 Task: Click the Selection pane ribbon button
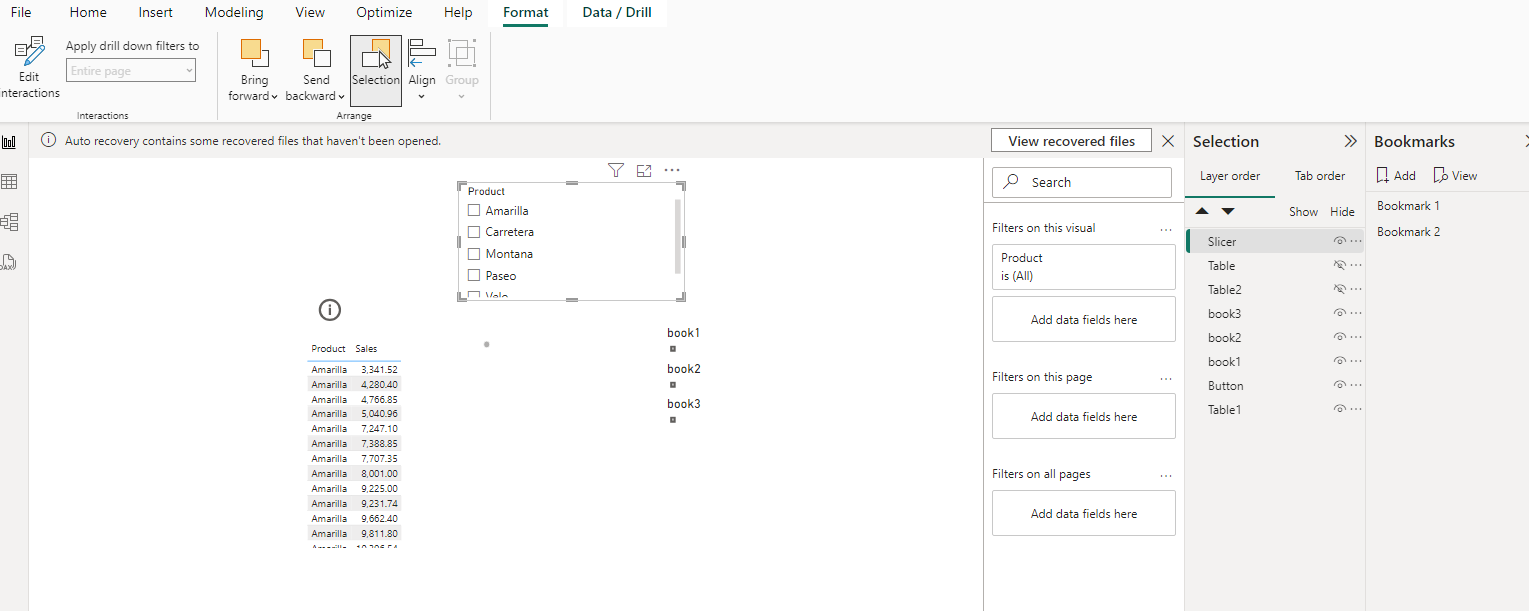coord(376,70)
